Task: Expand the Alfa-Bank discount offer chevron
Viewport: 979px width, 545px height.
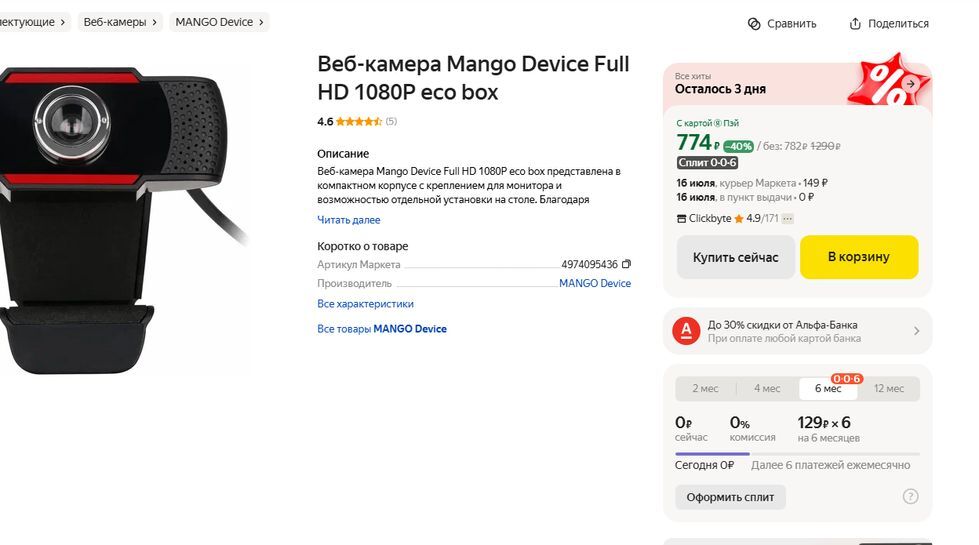Action: (x=917, y=331)
